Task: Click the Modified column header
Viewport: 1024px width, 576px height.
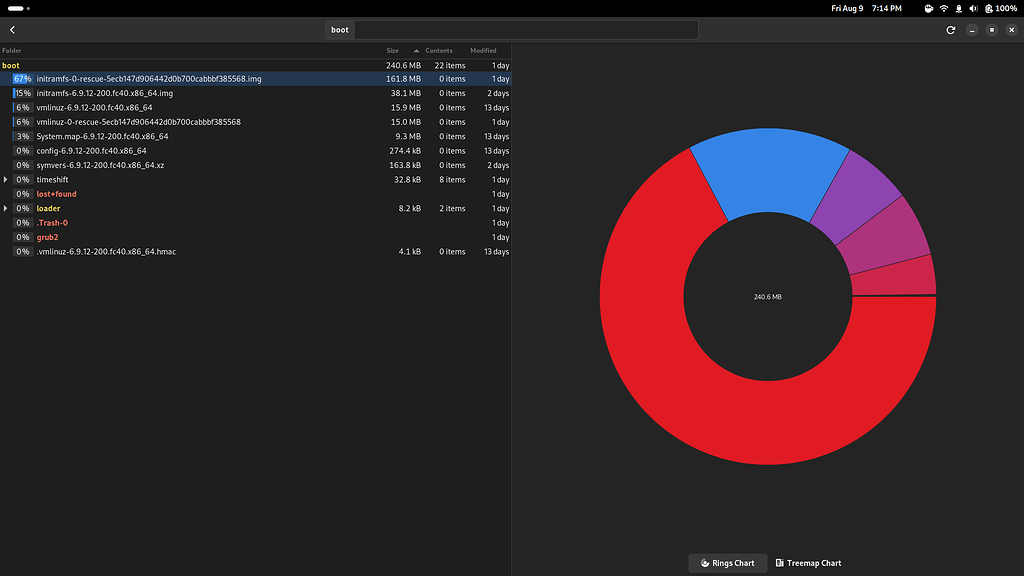Action: coord(483,50)
